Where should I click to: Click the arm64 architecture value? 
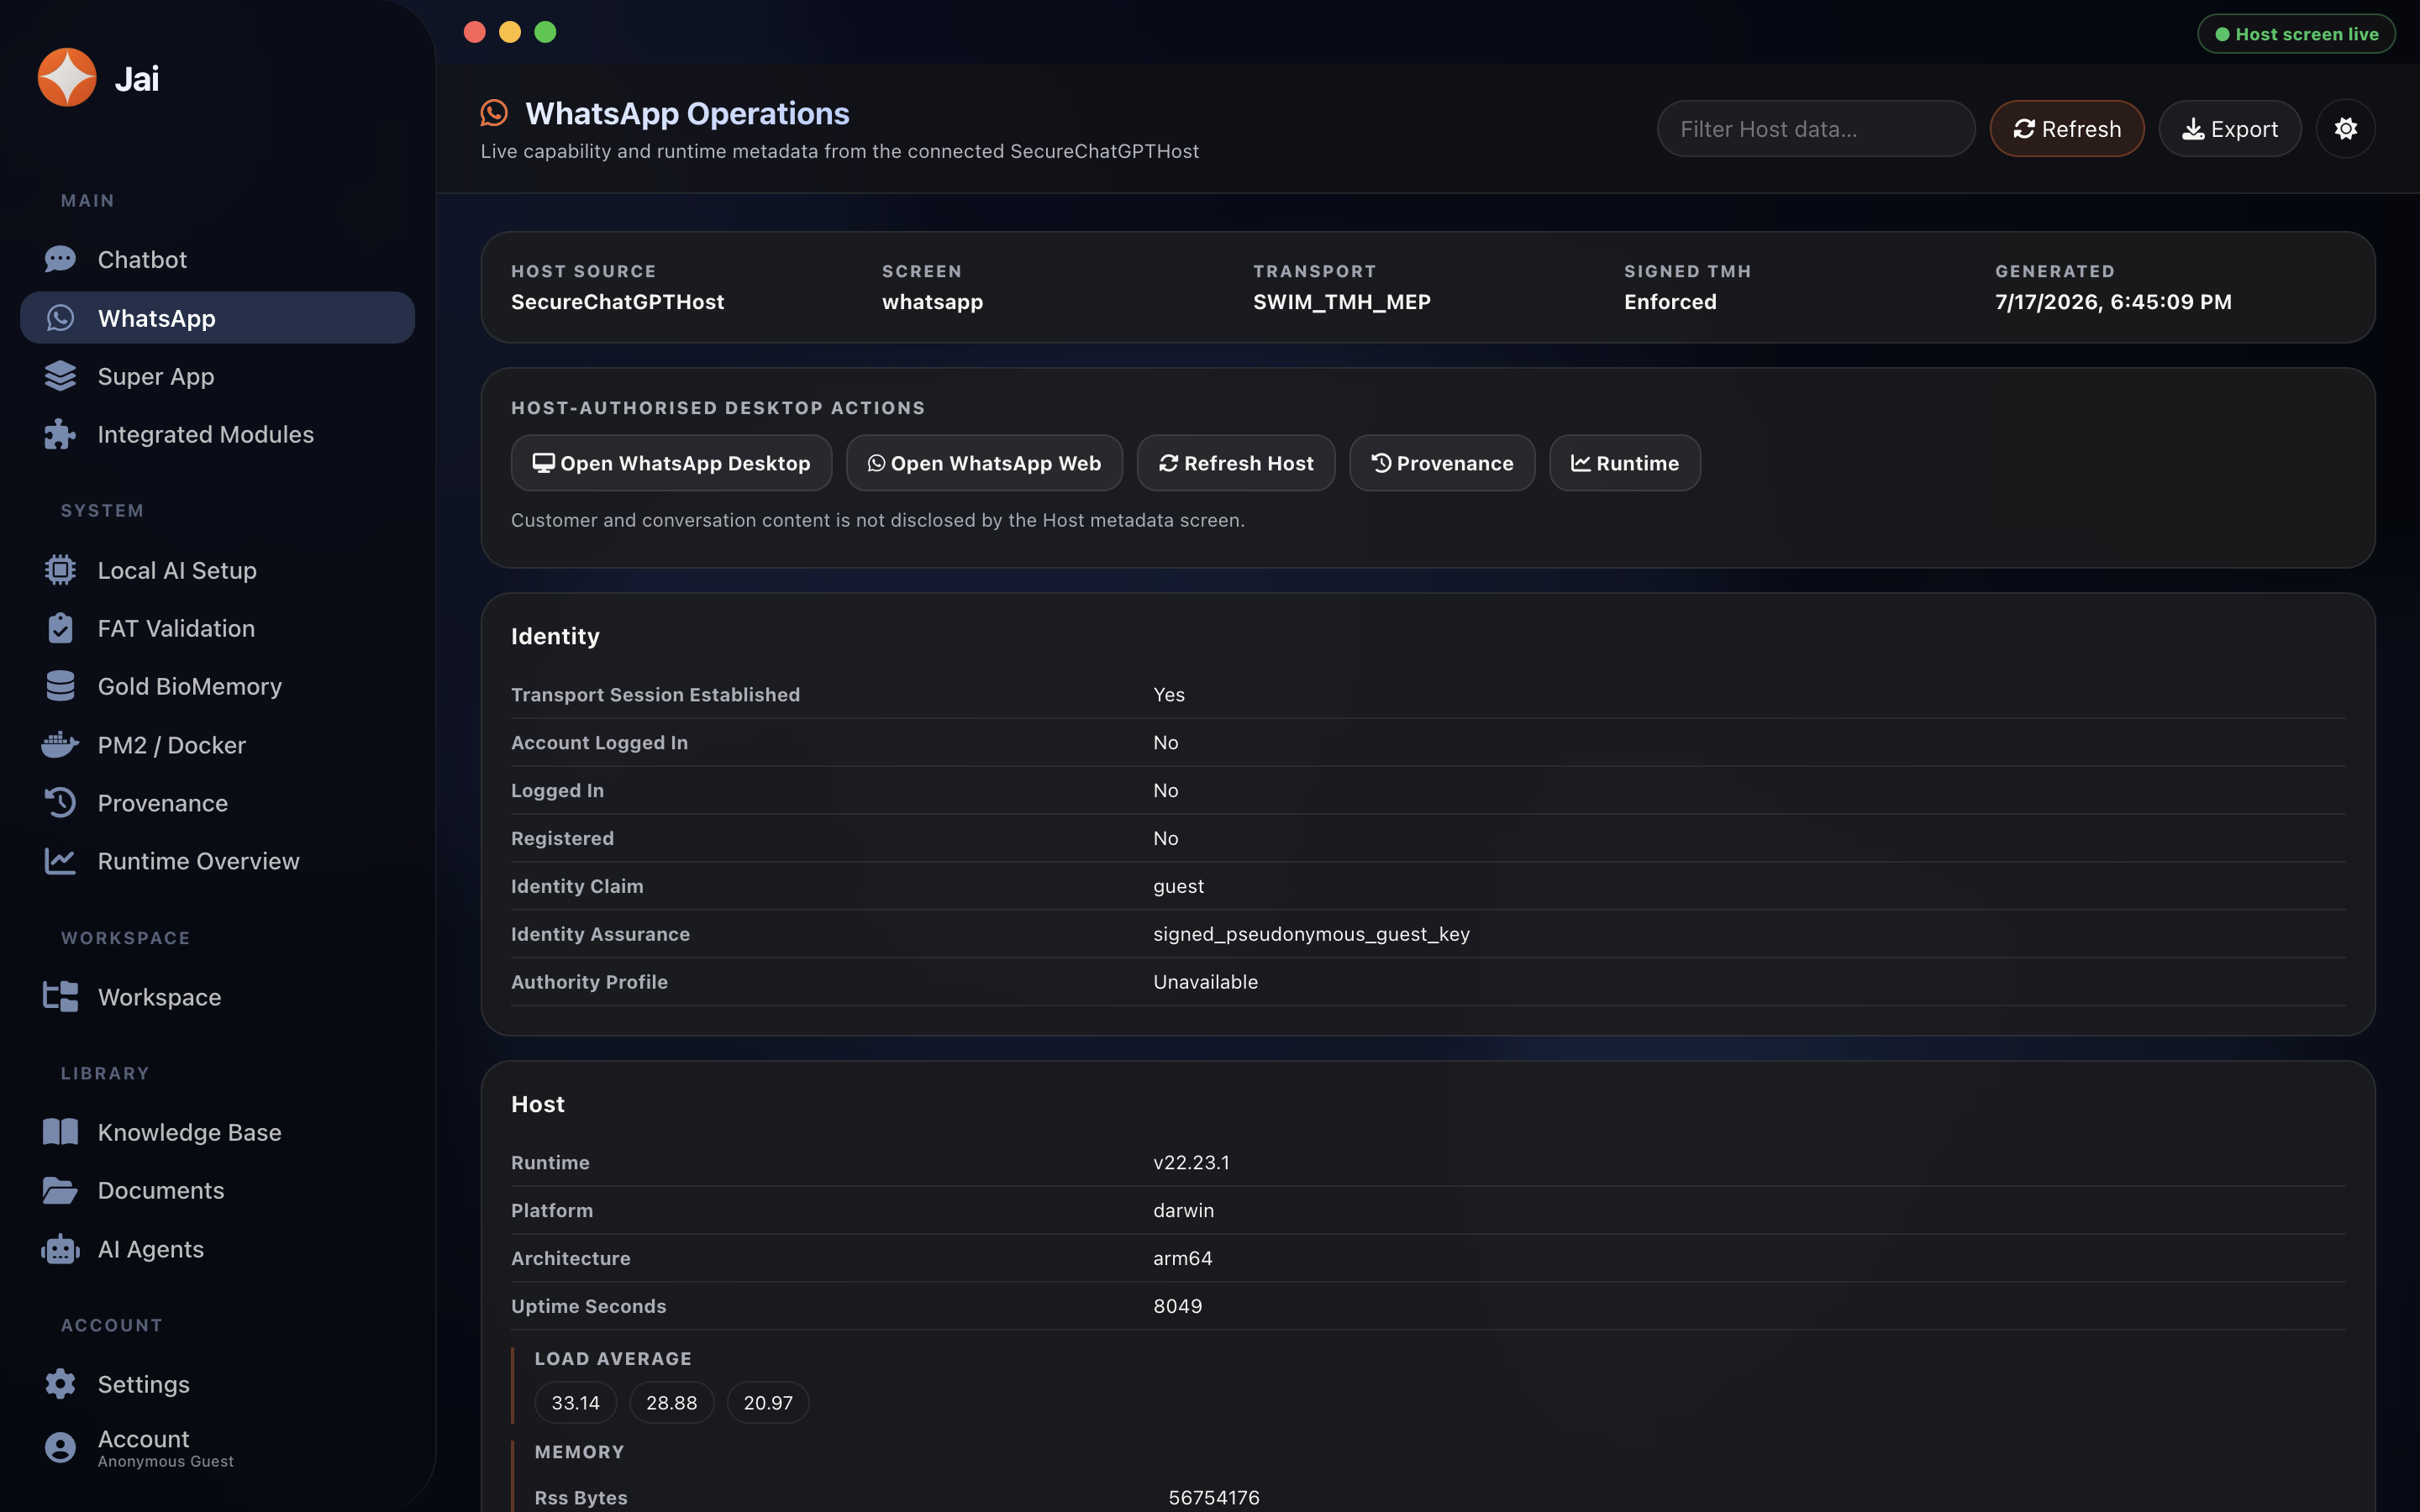click(x=1182, y=1258)
